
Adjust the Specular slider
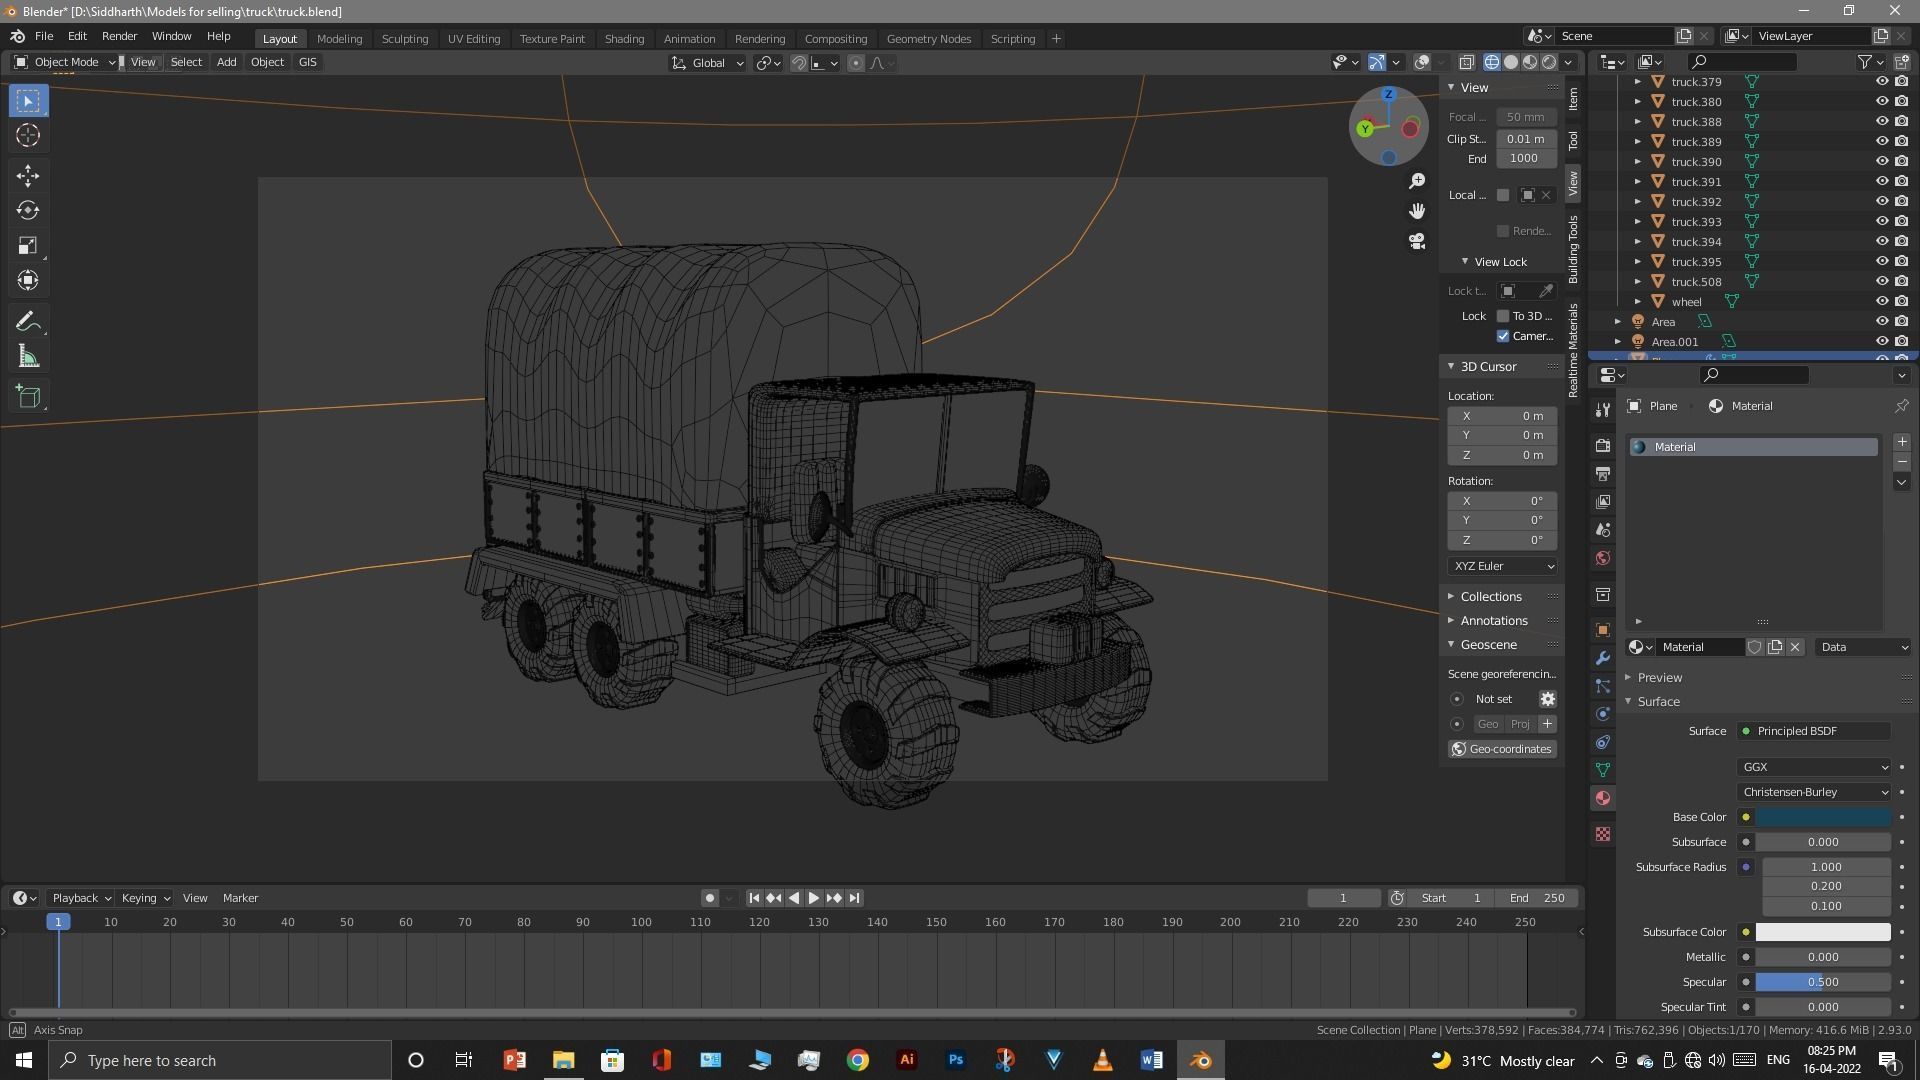click(1823, 982)
